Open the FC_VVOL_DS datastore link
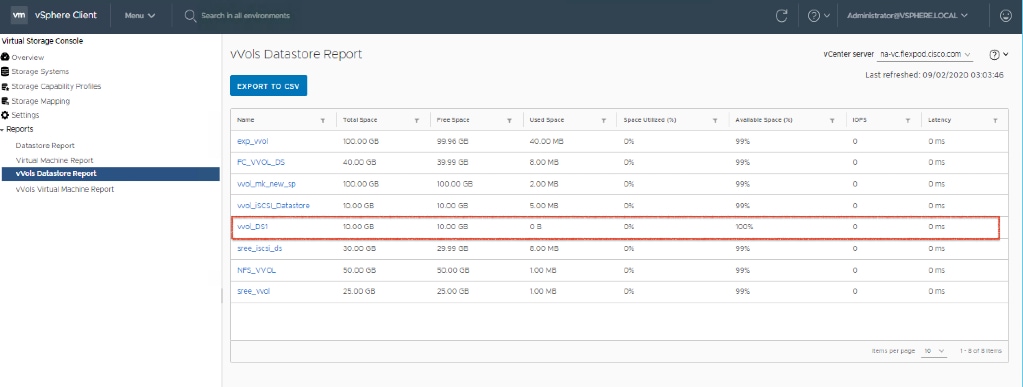This screenshot has width=1023, height=387. point(262,162)
